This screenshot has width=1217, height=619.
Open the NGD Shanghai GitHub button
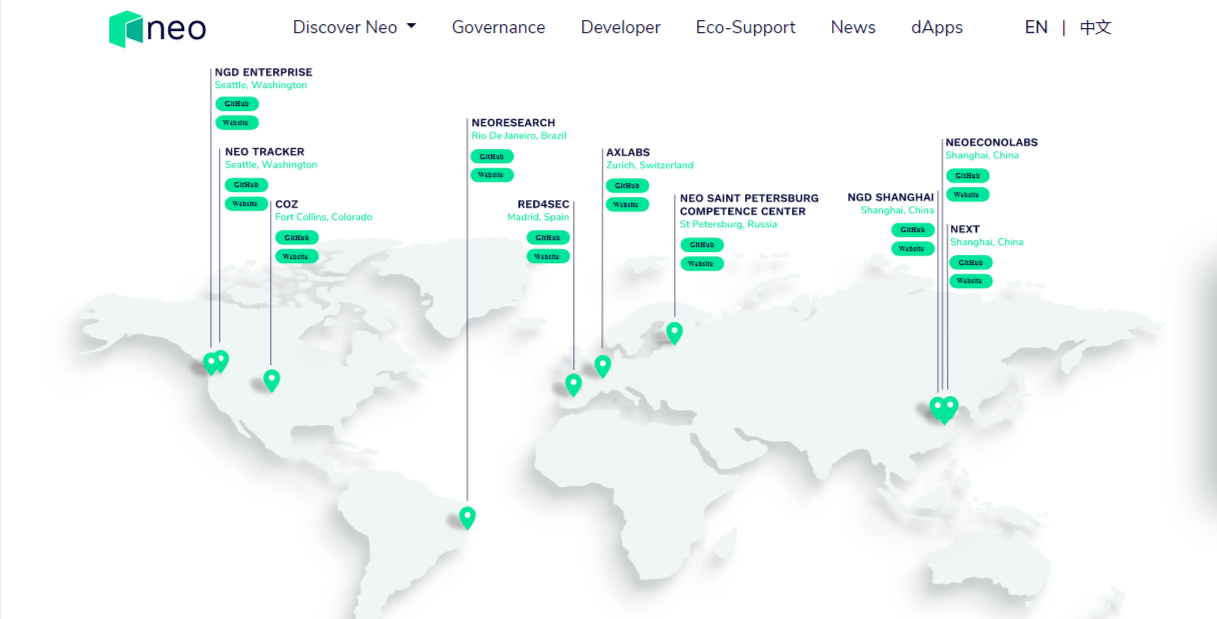coord(913,230)
